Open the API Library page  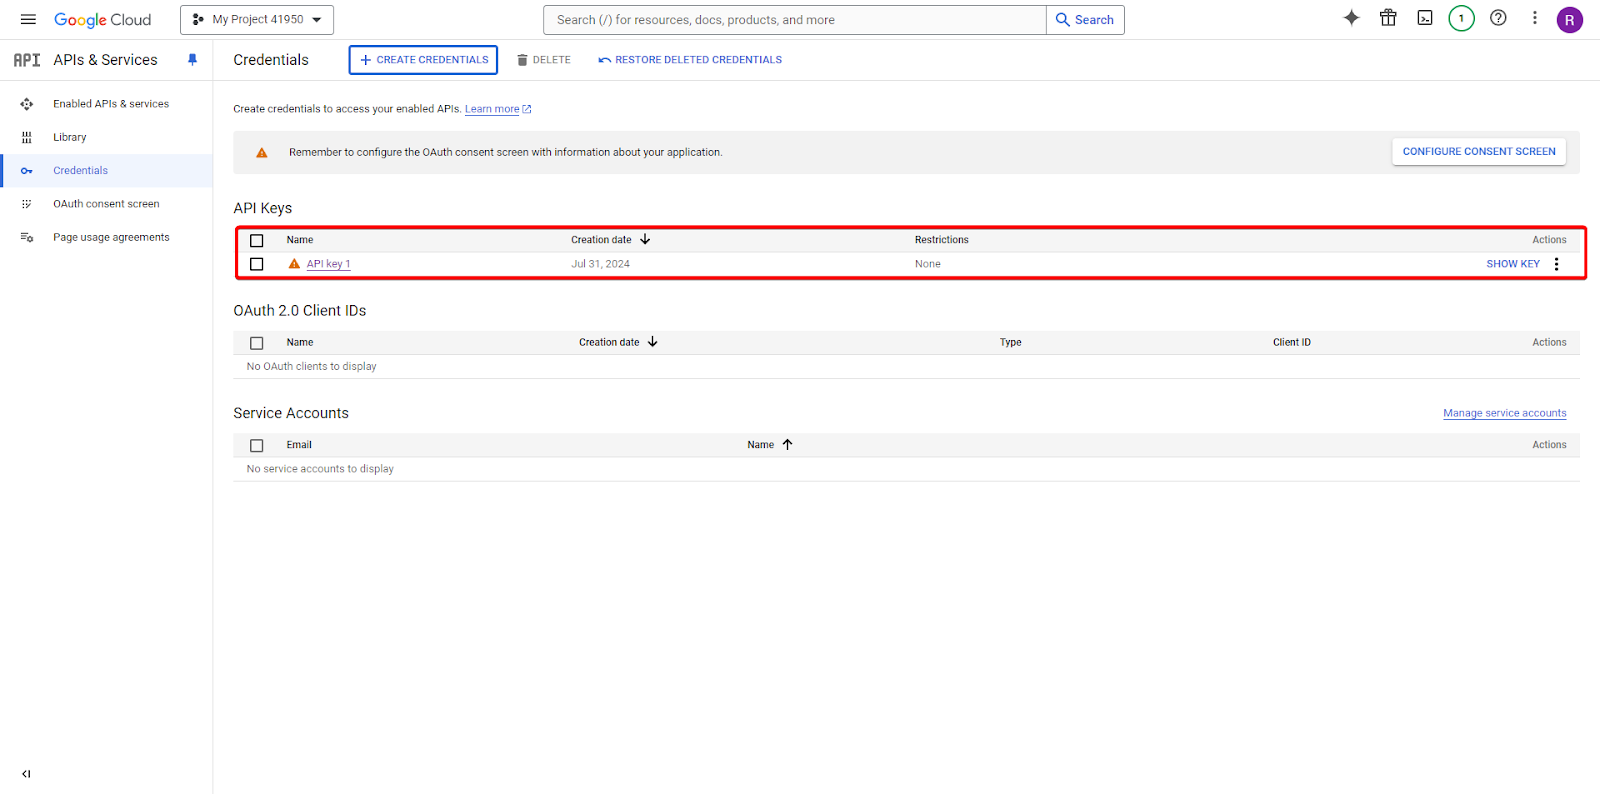pos(70,137)
